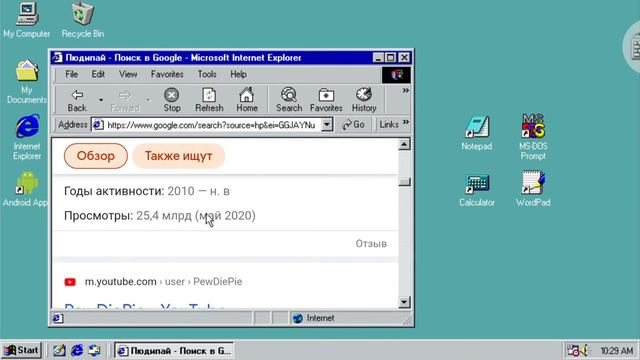Open the Back history dropdown arrow
640x360 pixels.
[101, 100]
